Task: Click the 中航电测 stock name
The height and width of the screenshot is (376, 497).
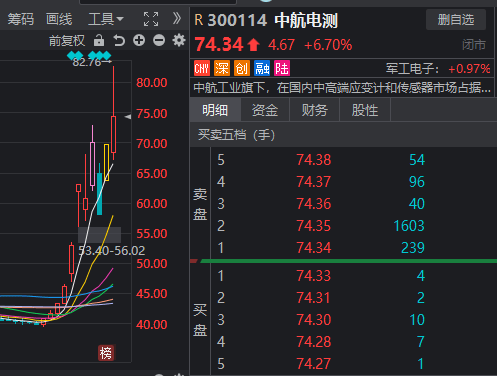Action: [306, 20]
